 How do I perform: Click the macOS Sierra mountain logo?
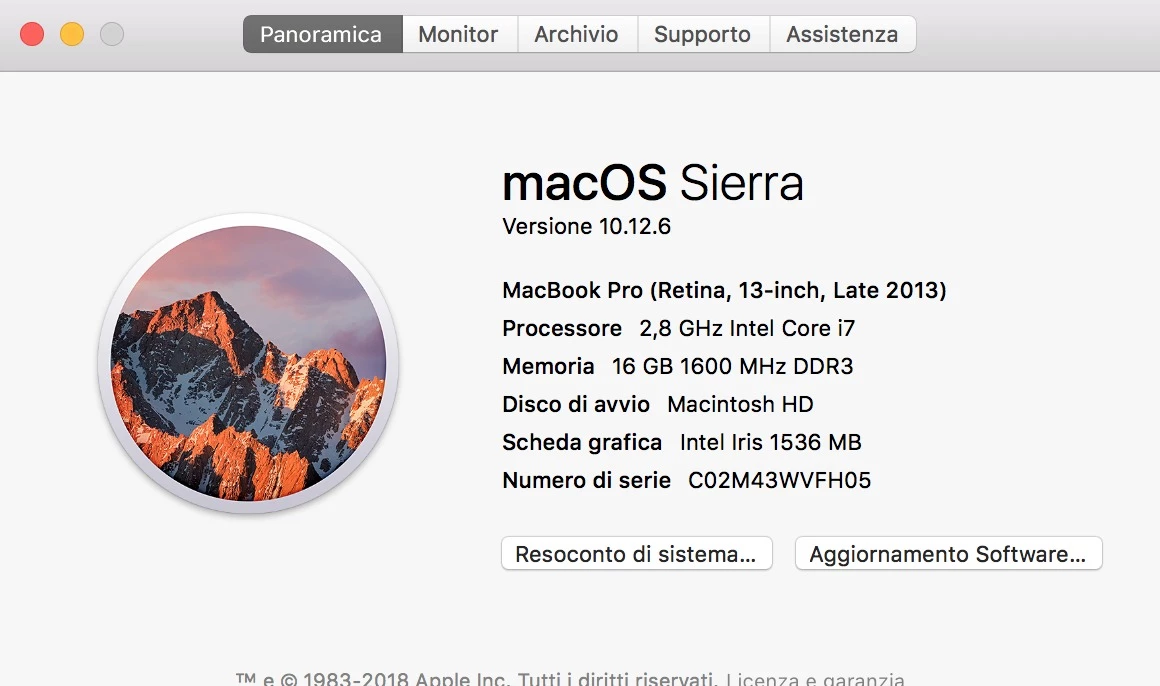pos(248,363)
